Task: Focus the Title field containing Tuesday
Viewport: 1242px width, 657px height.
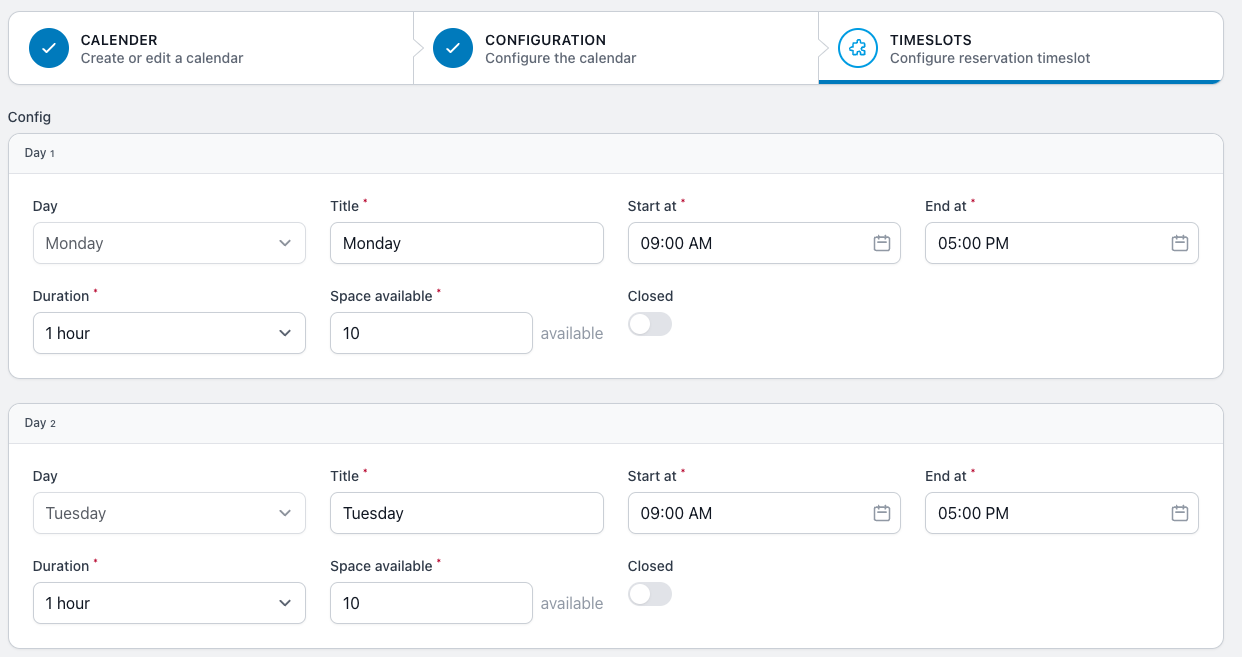Action: pyautogui.click(x=467, y=513)
